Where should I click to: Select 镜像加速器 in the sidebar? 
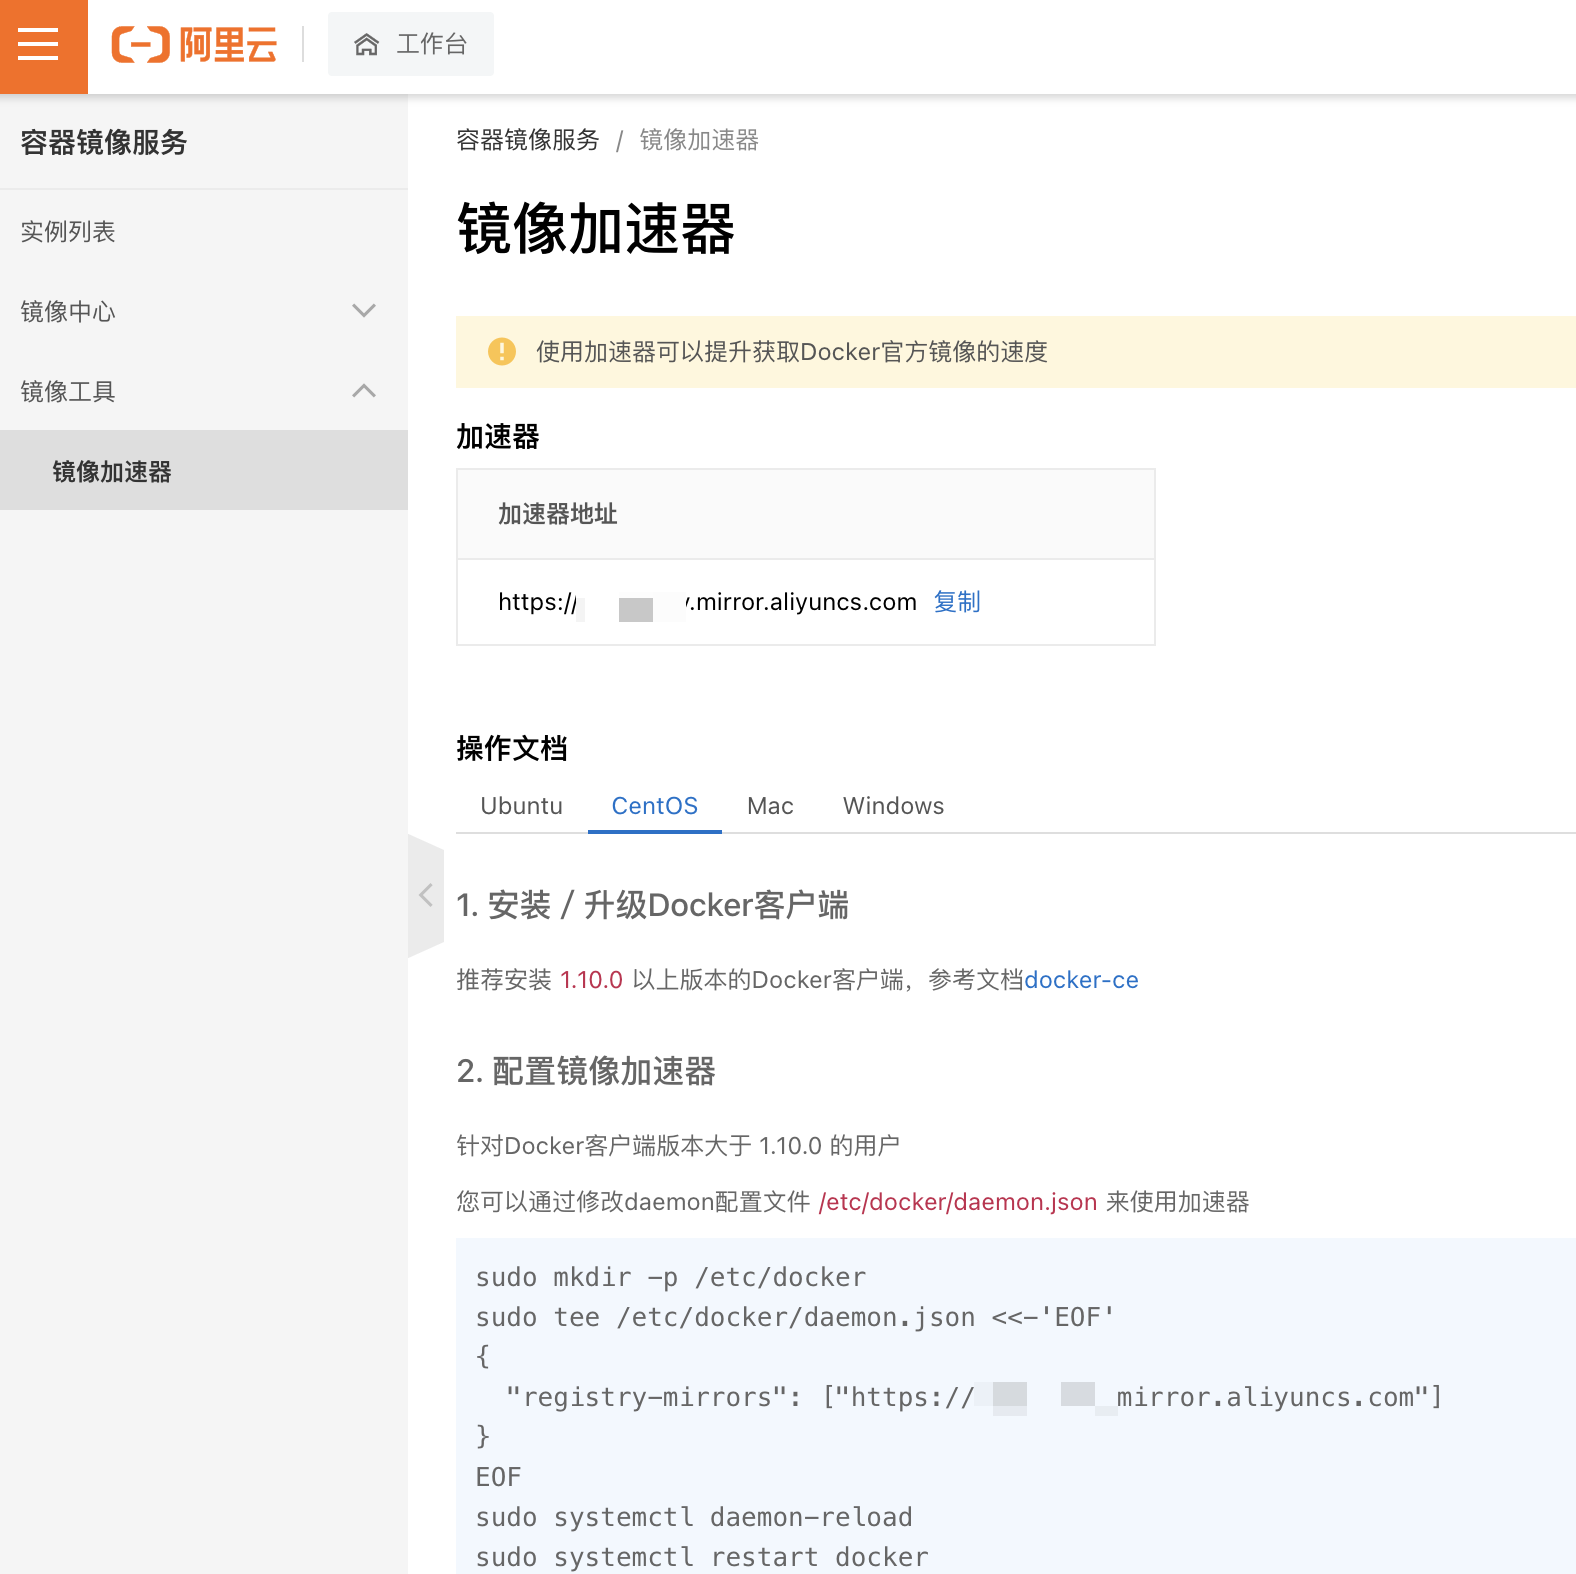204,471
